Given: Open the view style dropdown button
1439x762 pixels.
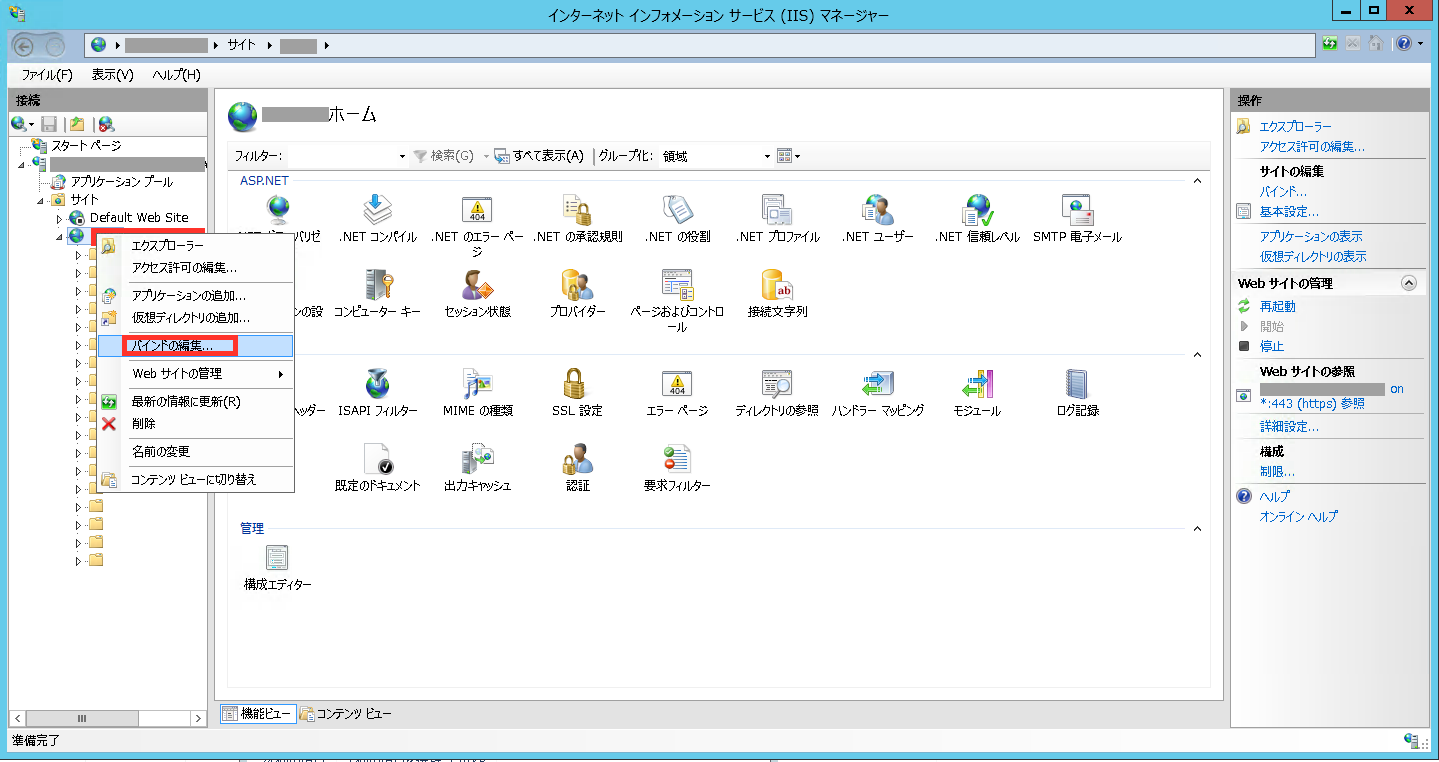Looking at the screenshot, I should point(789,156).
